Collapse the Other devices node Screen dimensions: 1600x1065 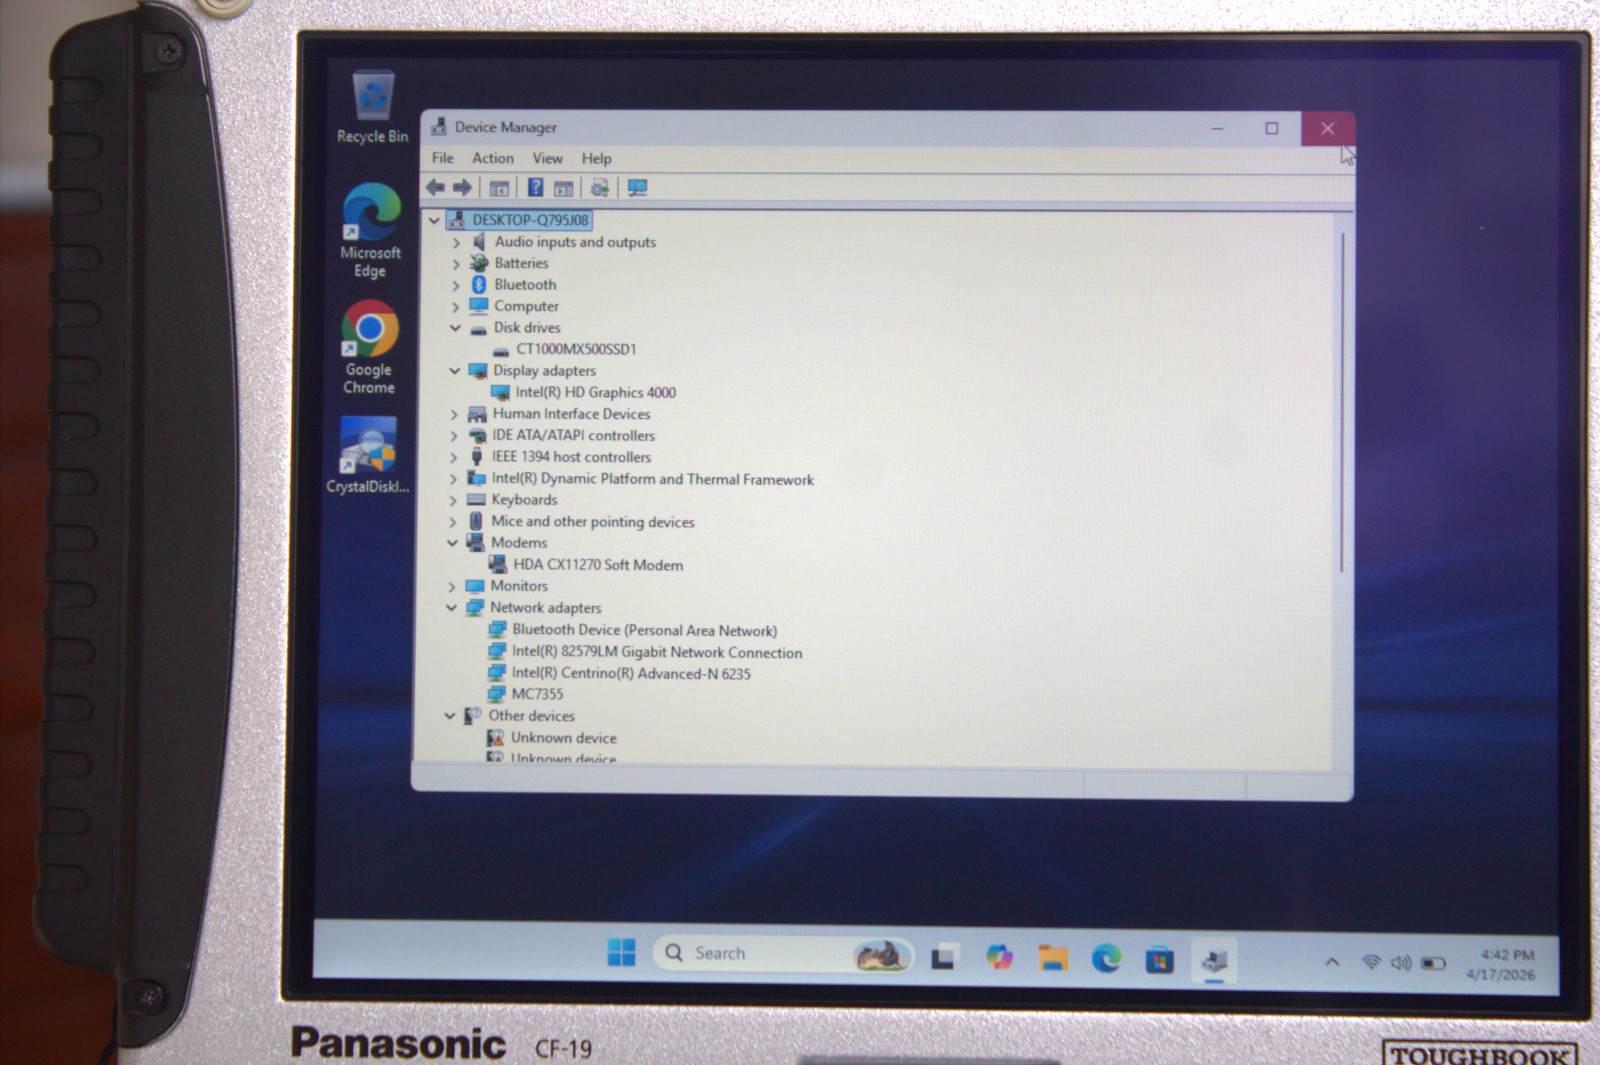[450, 716]
